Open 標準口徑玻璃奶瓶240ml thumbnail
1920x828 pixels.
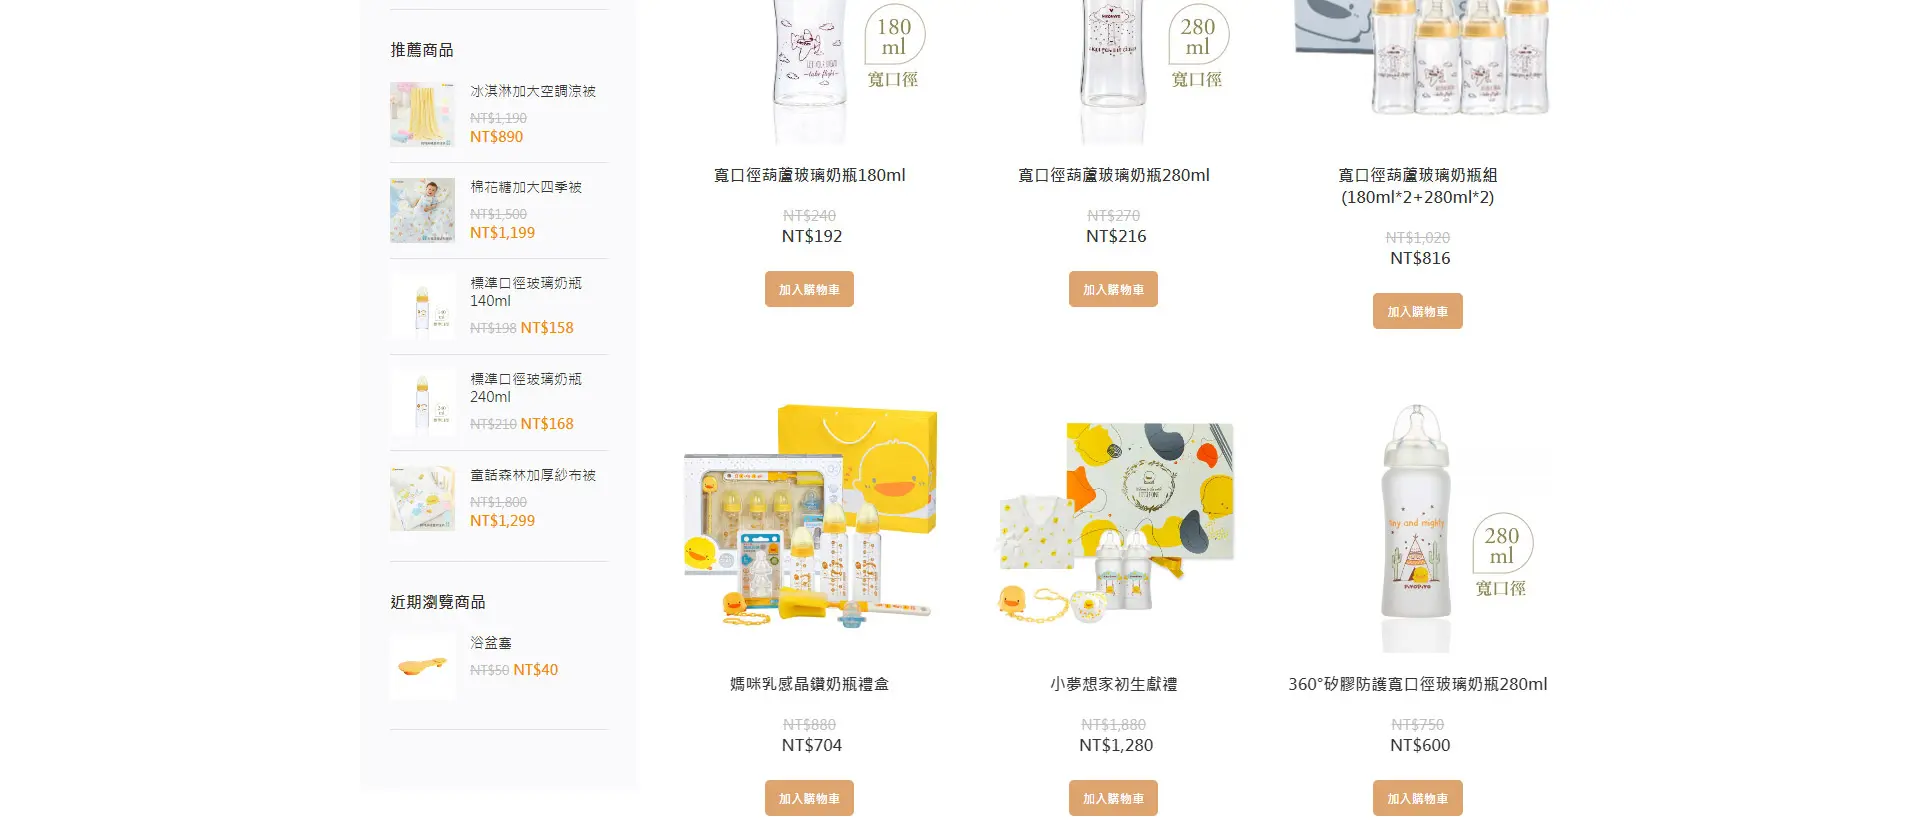422,402
